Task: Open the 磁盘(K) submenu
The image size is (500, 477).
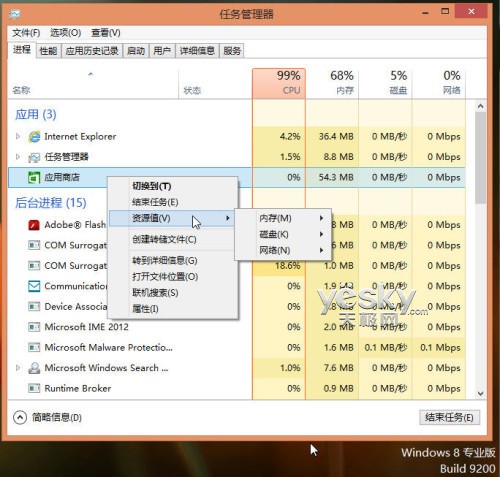Action: coord(283,234)
